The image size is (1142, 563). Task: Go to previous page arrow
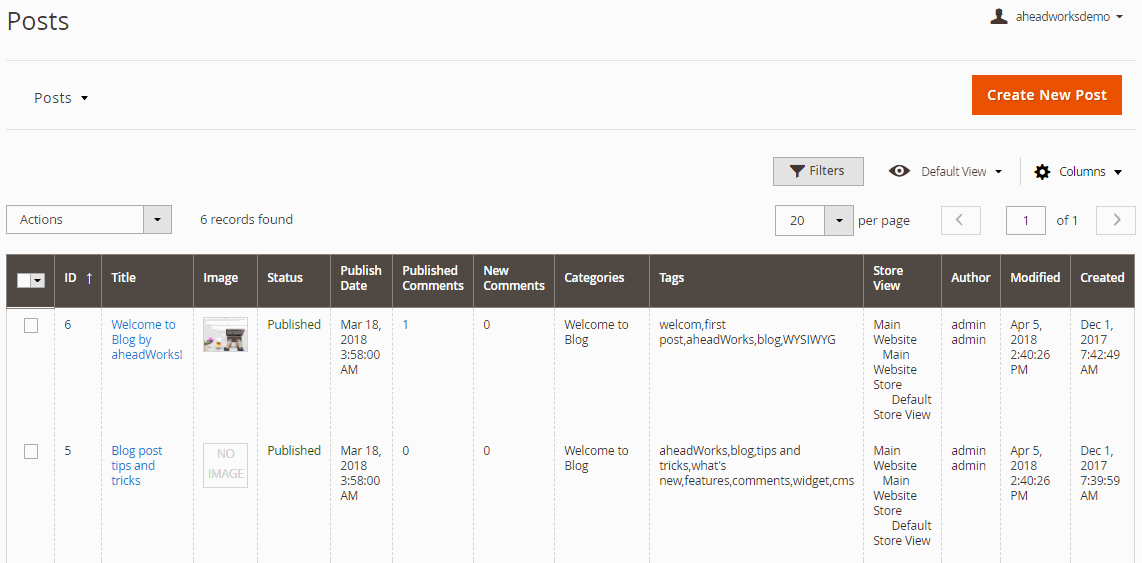pos(961,220)
